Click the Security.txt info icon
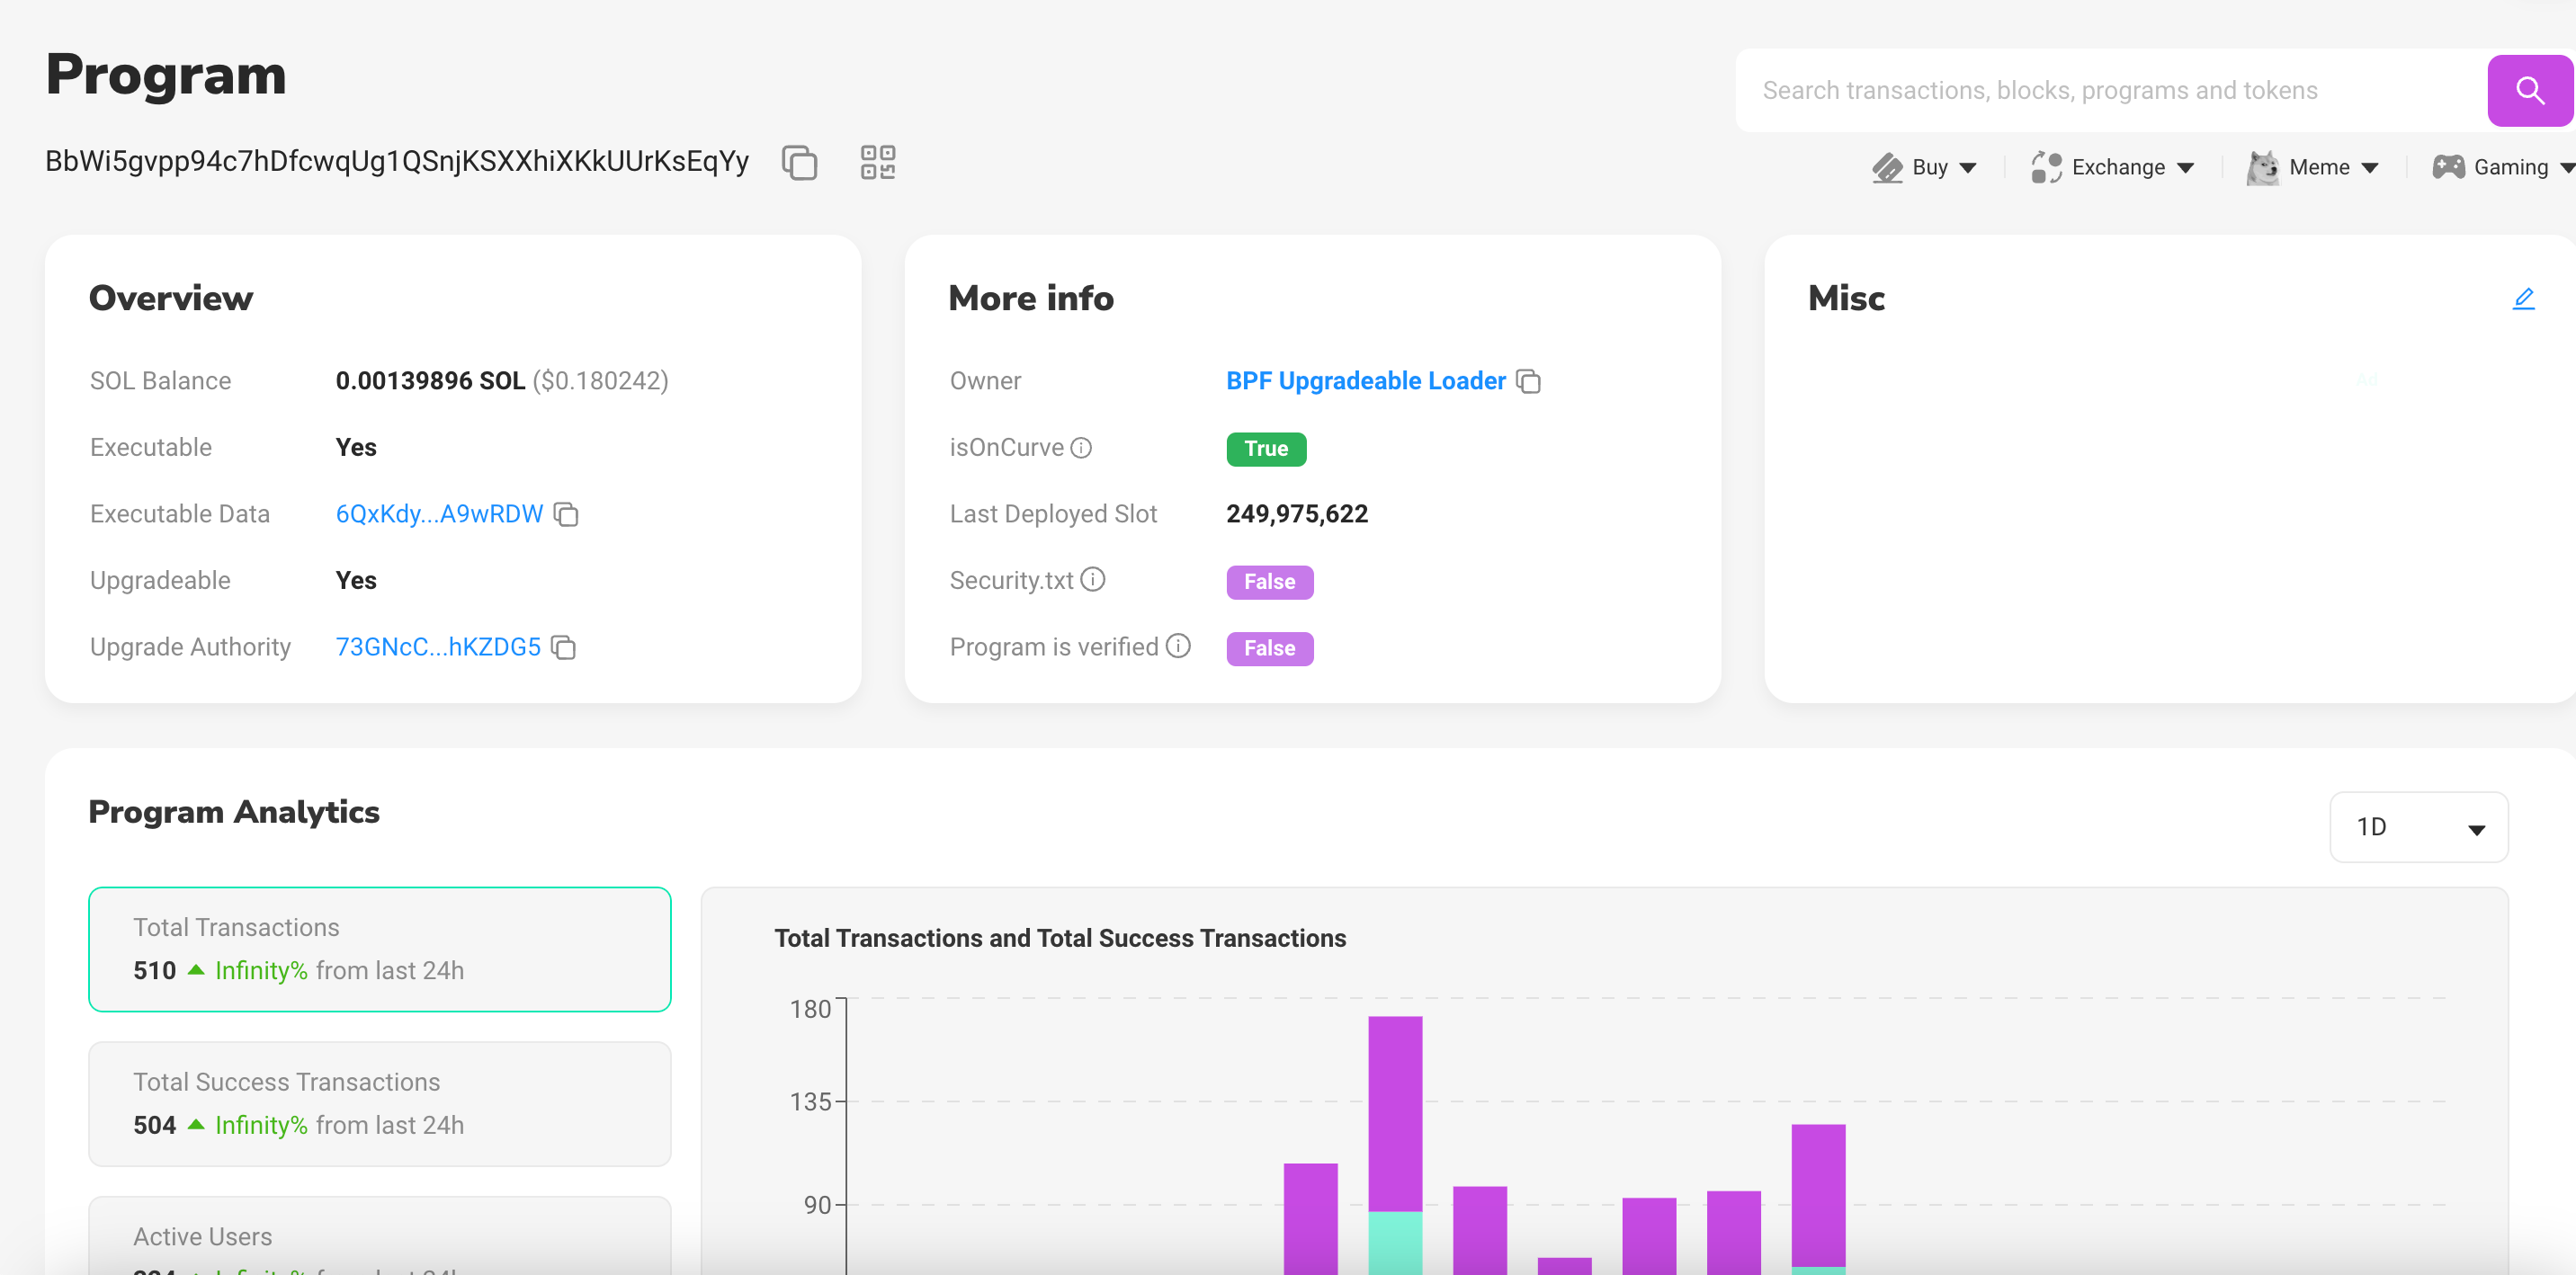The width and height of the screenshot is (2576, 1275). pos(1093,579)
